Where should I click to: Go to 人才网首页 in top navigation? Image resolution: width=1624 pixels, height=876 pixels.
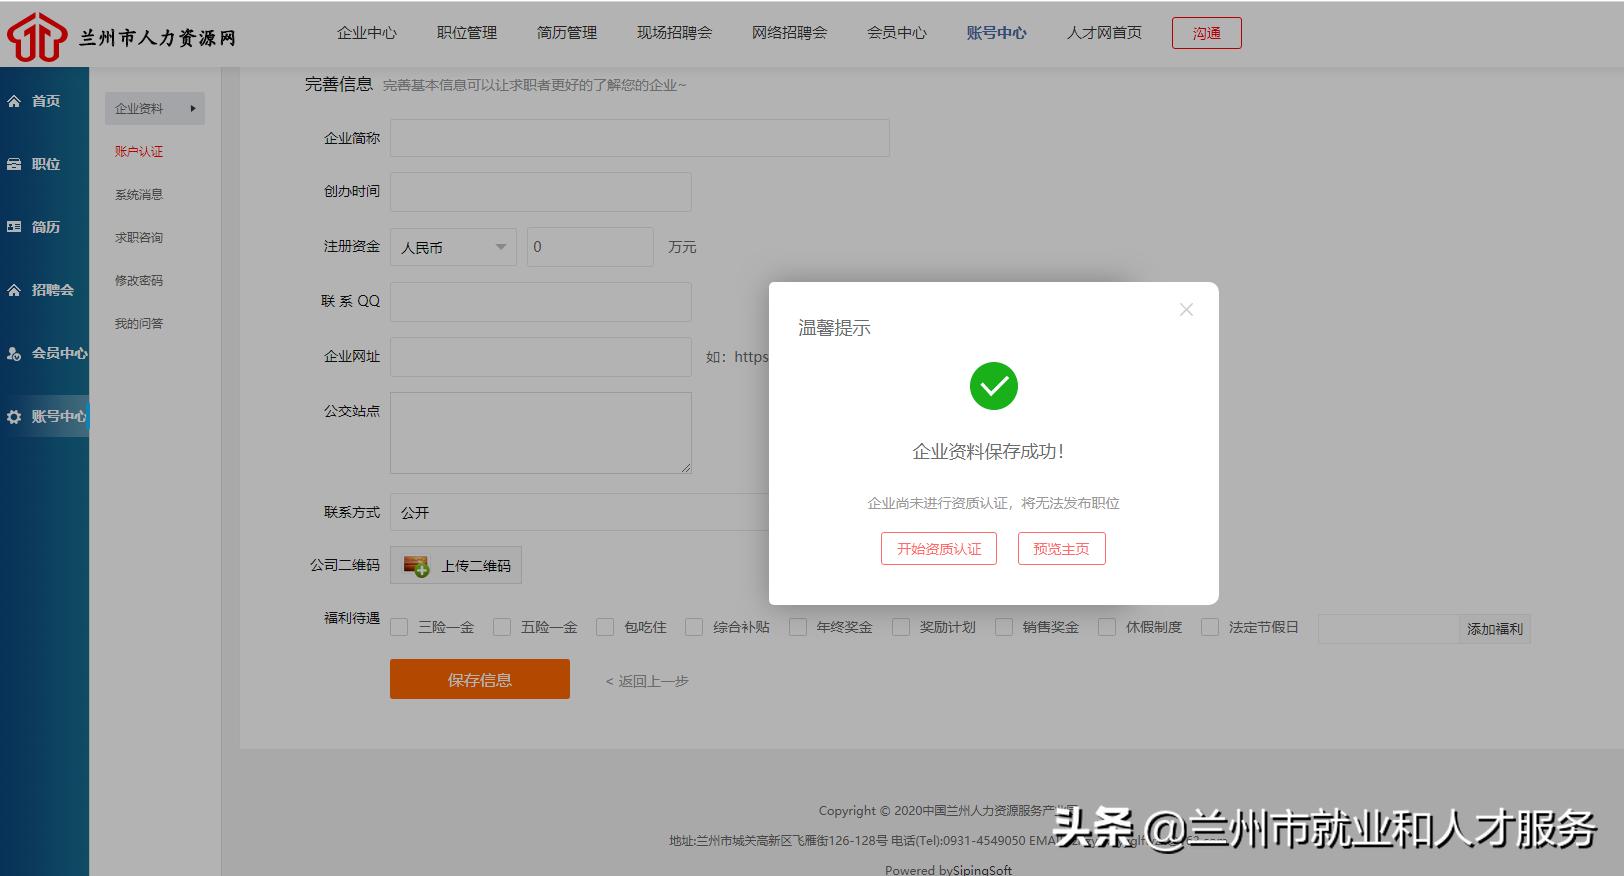[x=1105, y=33]
